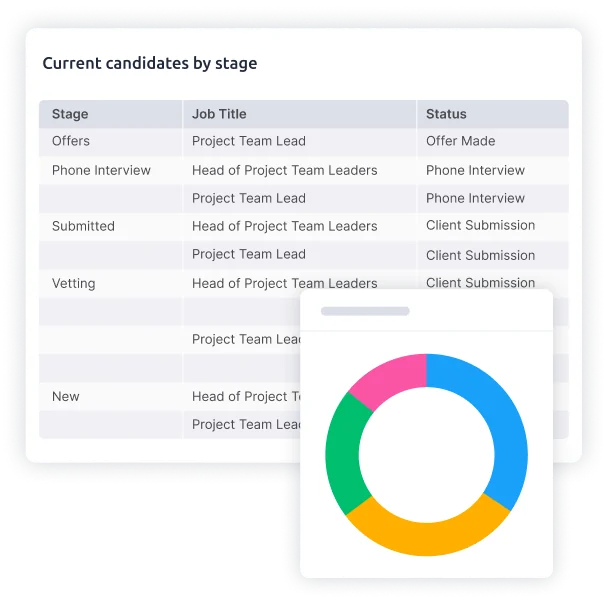Click the Job Title column header

pyautogui.click(x=219, y=114)
